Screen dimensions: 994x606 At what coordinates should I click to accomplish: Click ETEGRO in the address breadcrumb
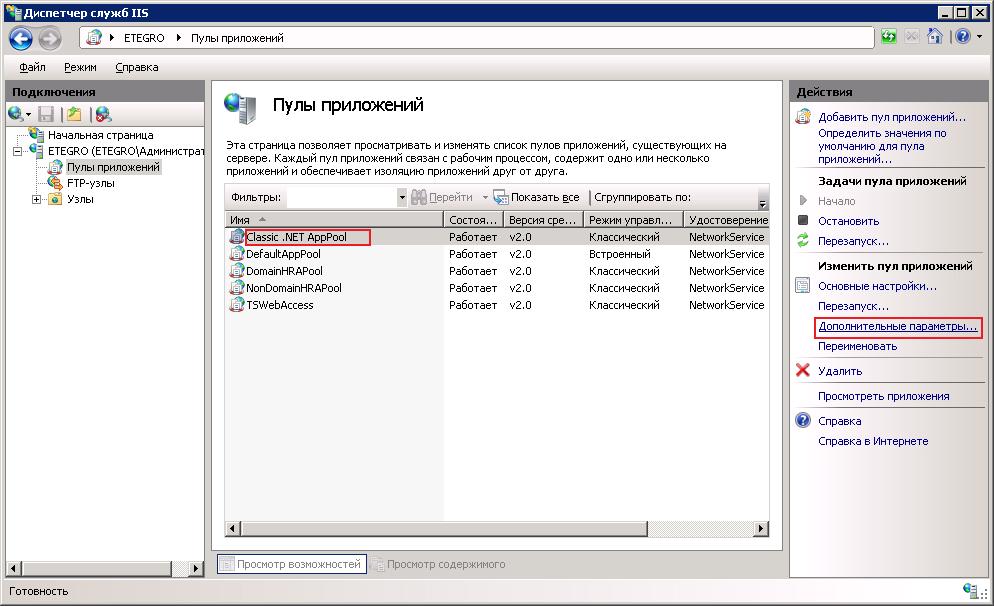(x=144, y=38)
